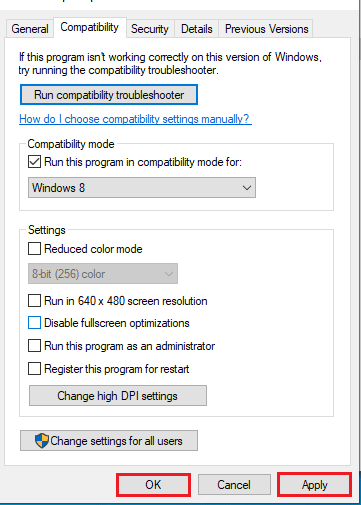Switch to the General tab
The height and width of the screenshot is (505, 361).
click(x=30, y=29)
